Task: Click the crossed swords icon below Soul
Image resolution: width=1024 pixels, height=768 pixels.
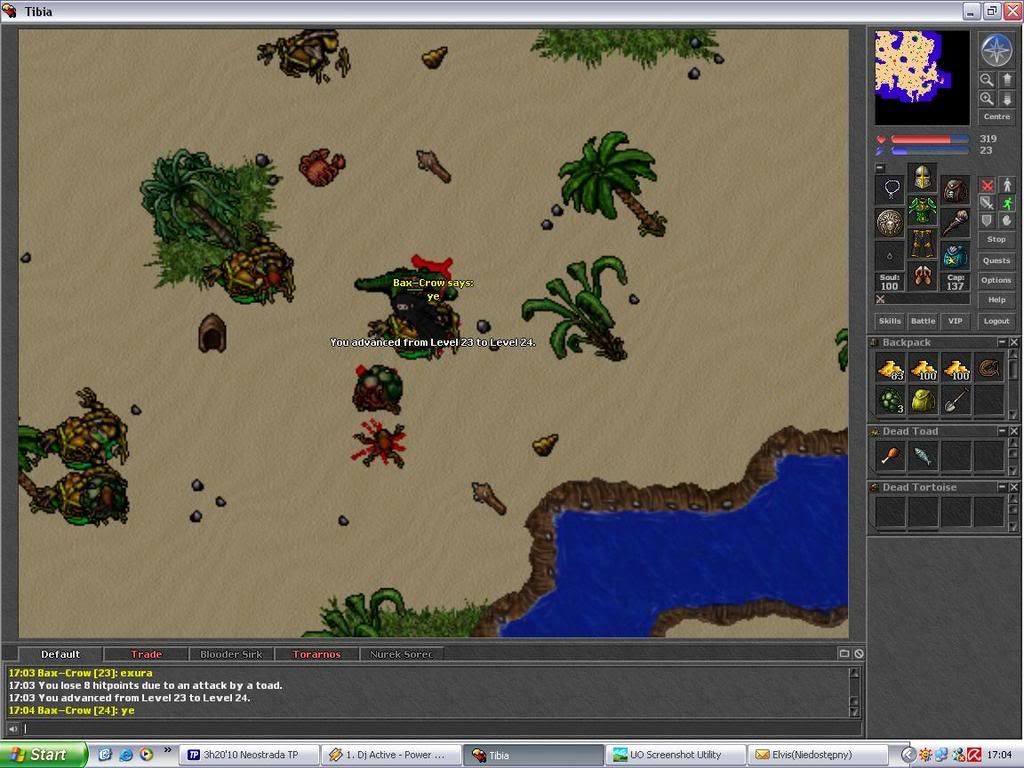Action: [880, 299]
